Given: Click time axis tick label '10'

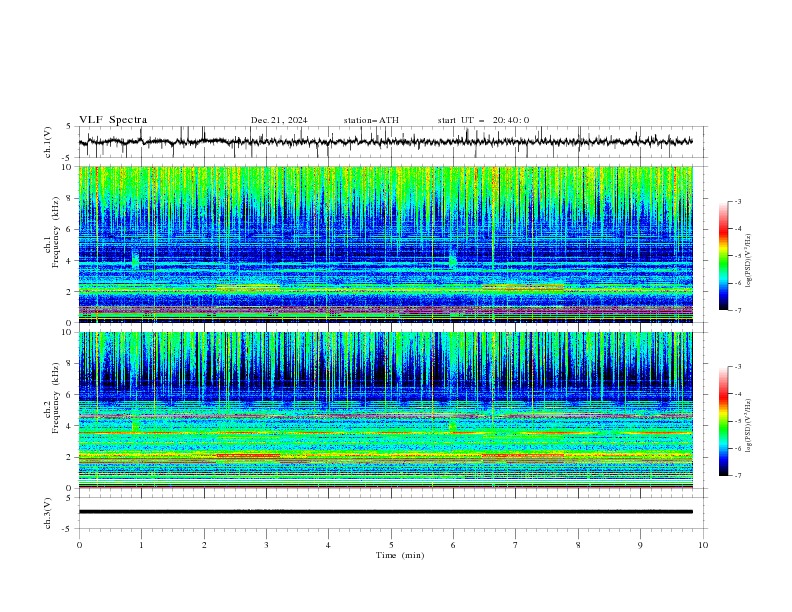Looking at the screenshot, I should [703, 545].
